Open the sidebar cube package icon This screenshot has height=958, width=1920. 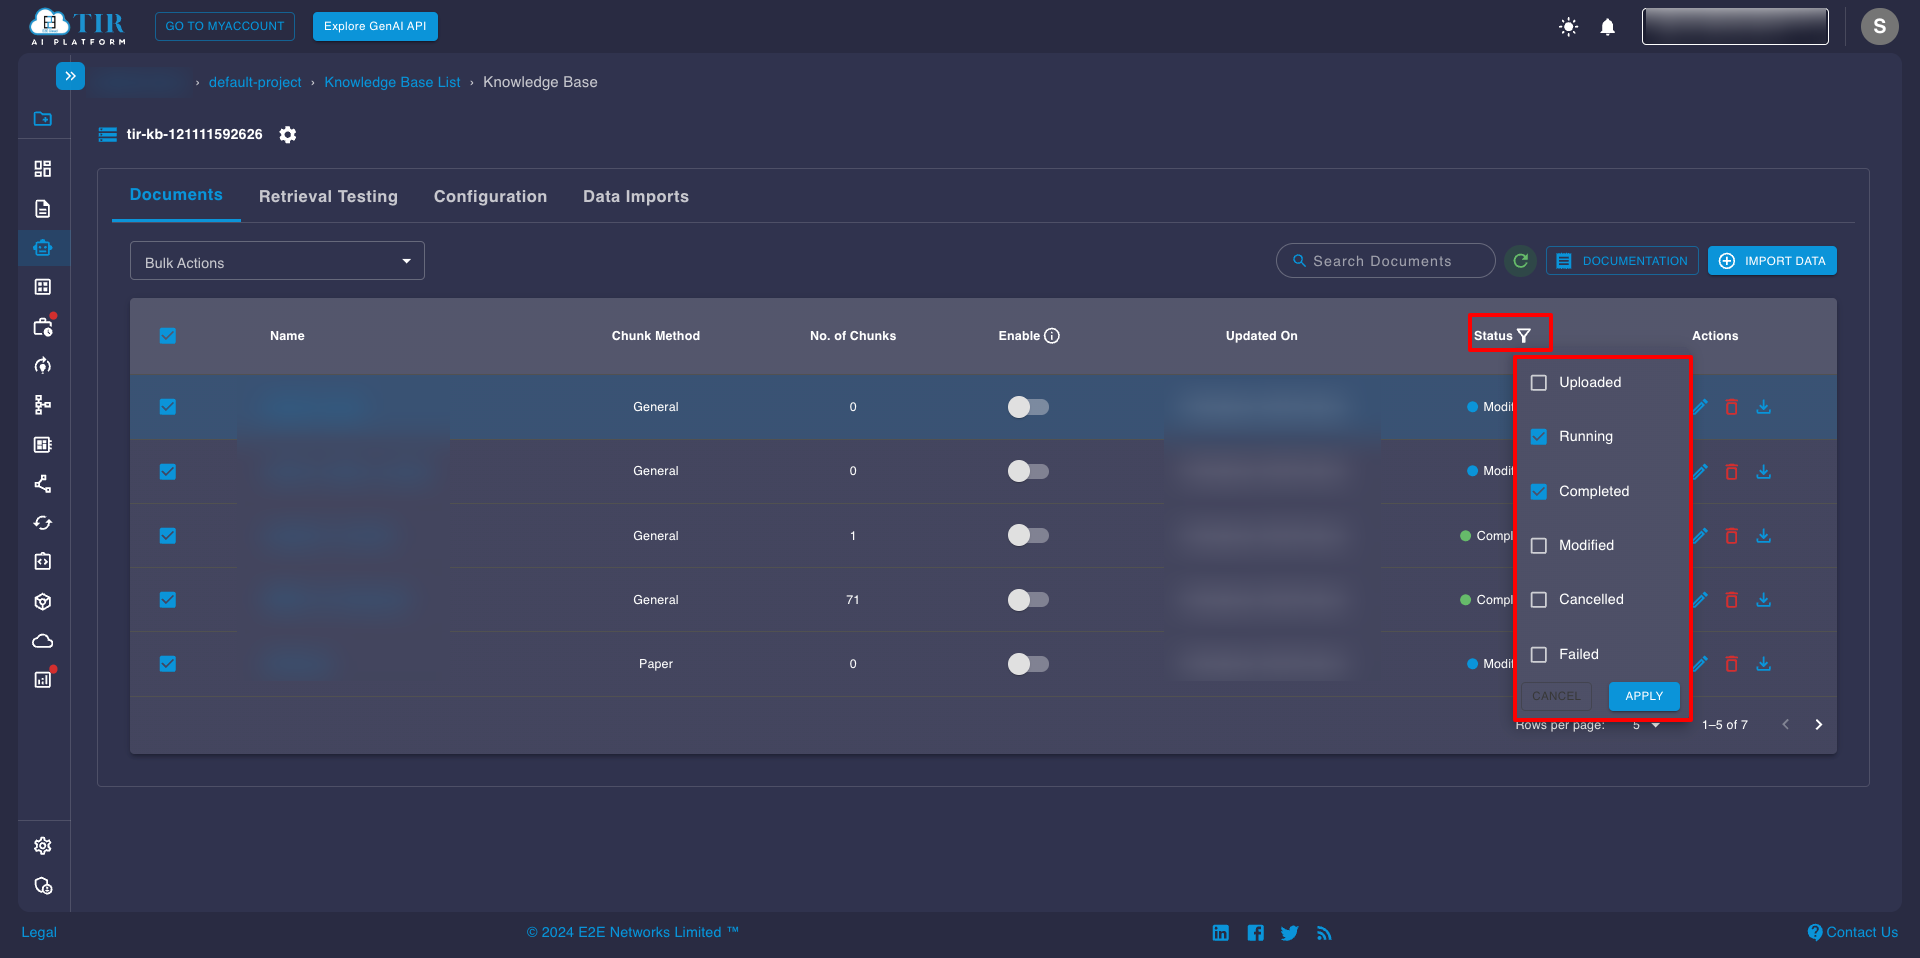tap(43, 602)
